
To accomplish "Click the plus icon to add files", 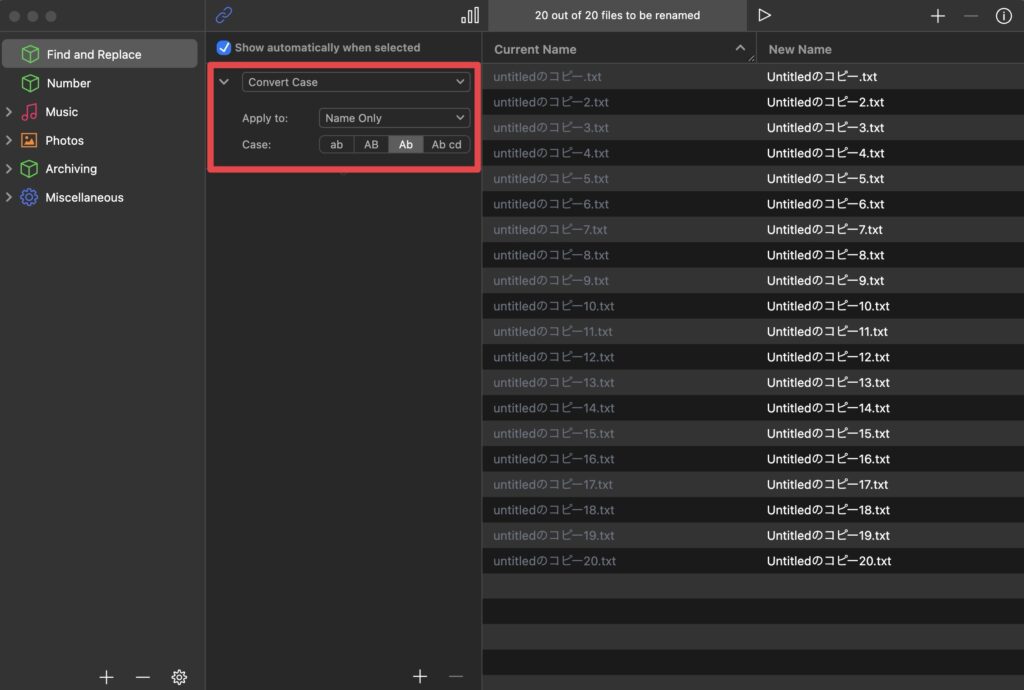I will 937,16.
